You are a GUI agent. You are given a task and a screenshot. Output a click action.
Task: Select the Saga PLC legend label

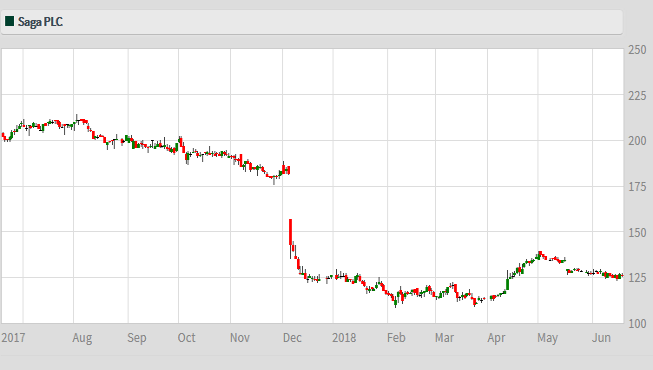(x=40, y=22)
